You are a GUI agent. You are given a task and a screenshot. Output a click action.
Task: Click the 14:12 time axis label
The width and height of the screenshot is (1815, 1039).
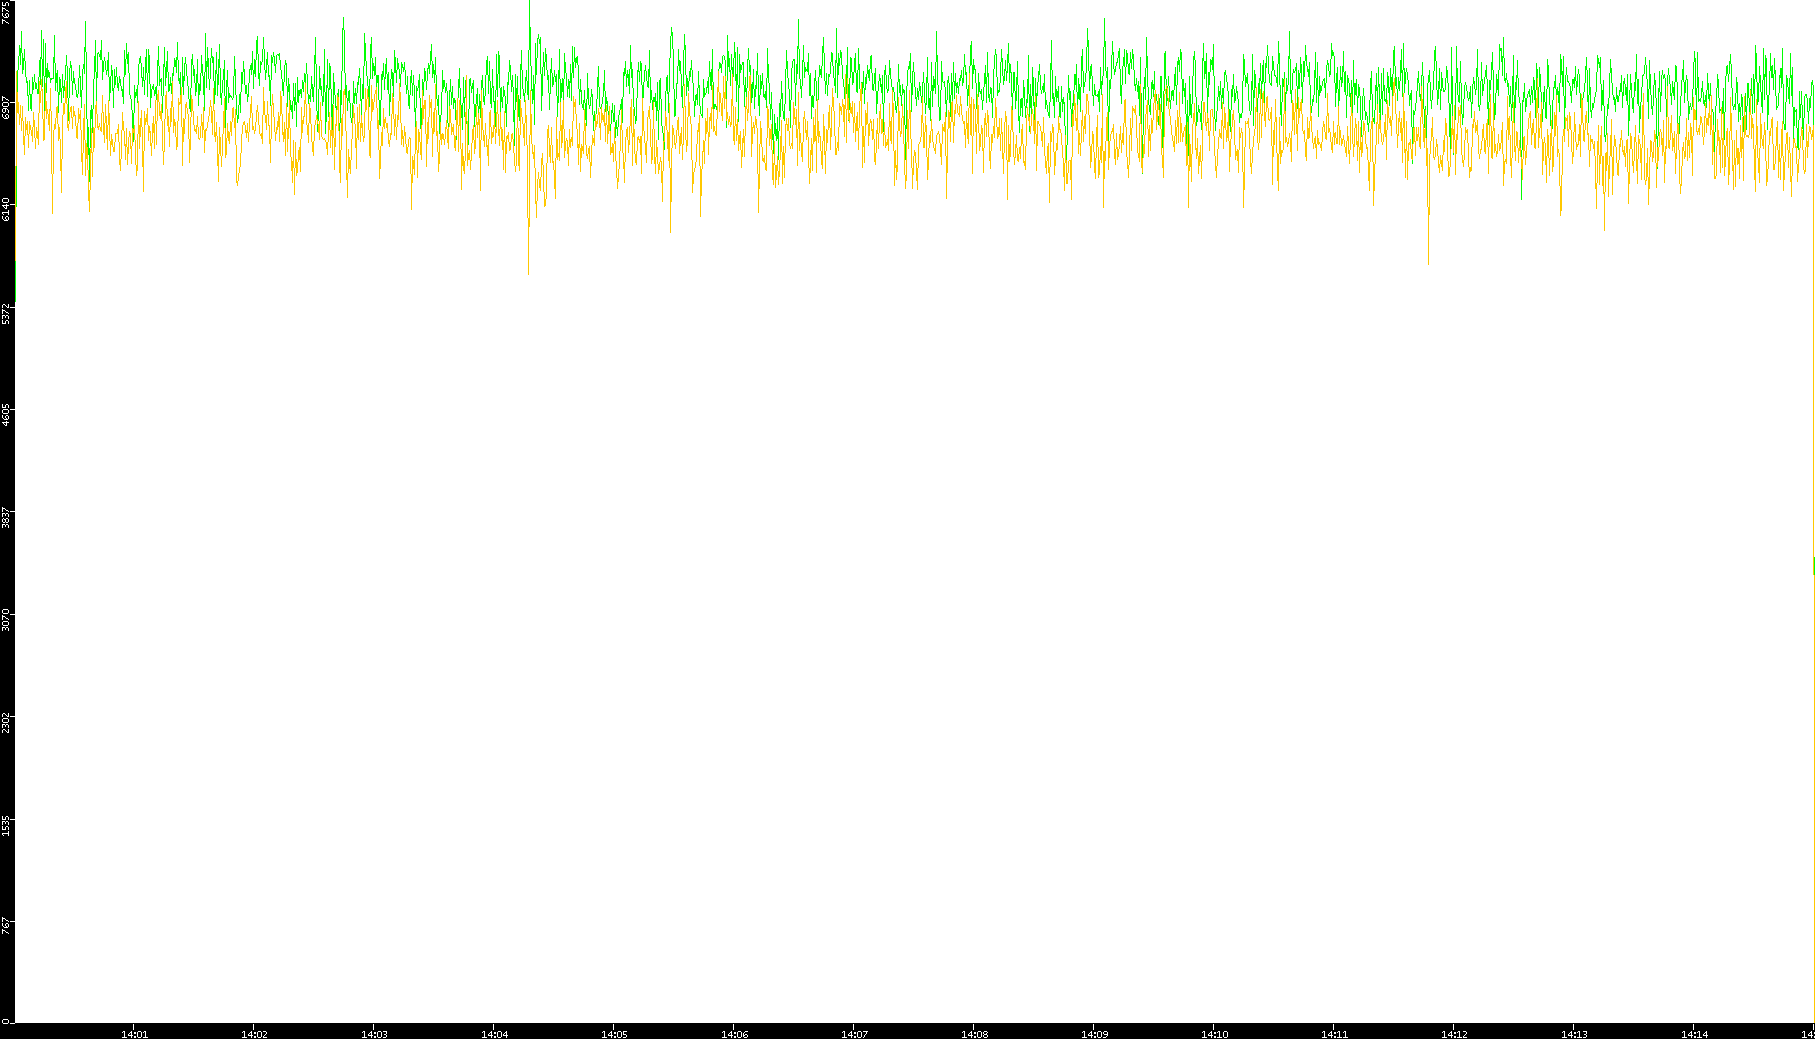tap(1454, 1033)
